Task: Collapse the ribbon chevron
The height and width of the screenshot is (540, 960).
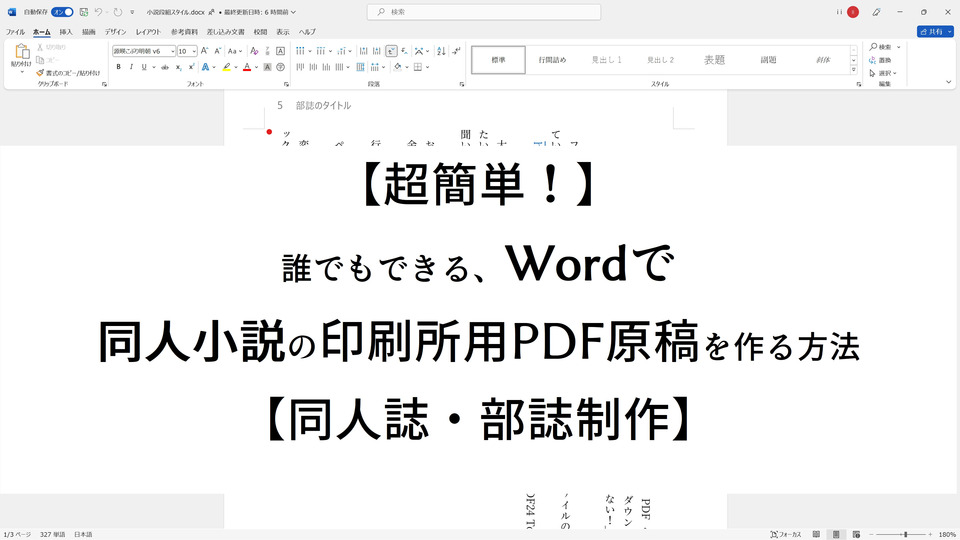Action: (949, 82)
